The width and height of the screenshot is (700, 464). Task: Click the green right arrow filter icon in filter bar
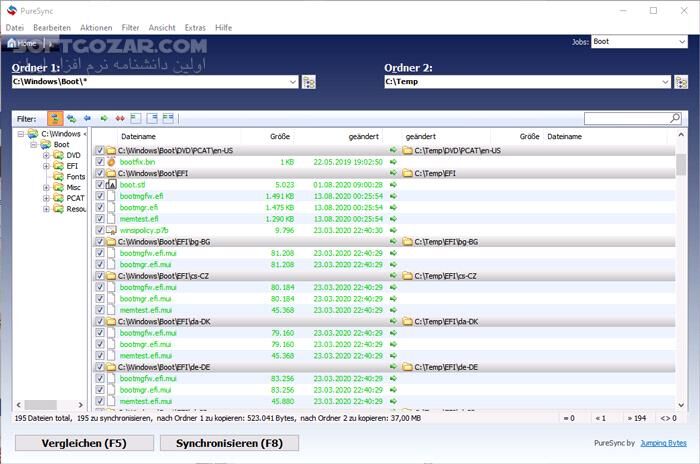click(104, 118)
